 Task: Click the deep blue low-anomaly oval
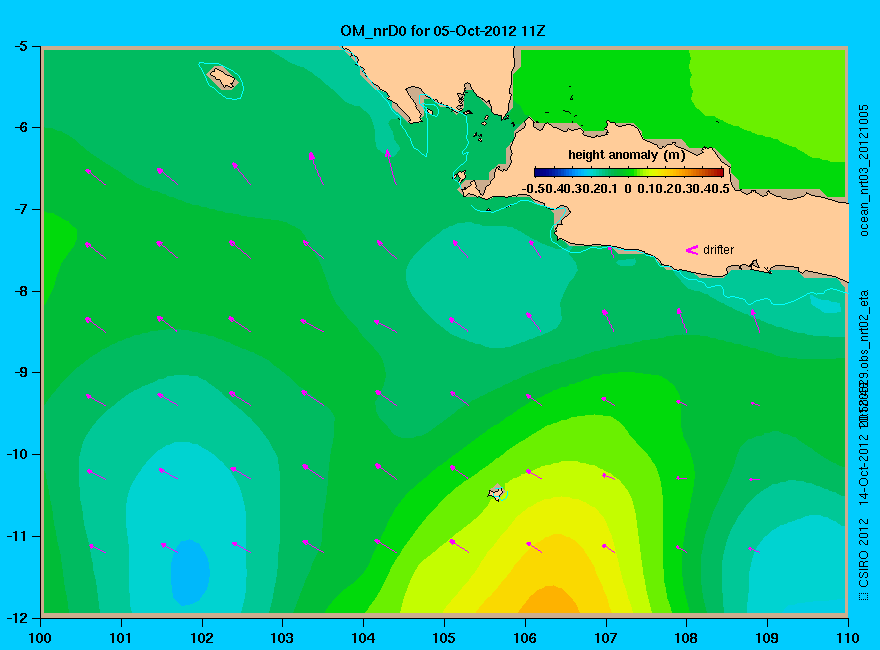pos(190,573)
